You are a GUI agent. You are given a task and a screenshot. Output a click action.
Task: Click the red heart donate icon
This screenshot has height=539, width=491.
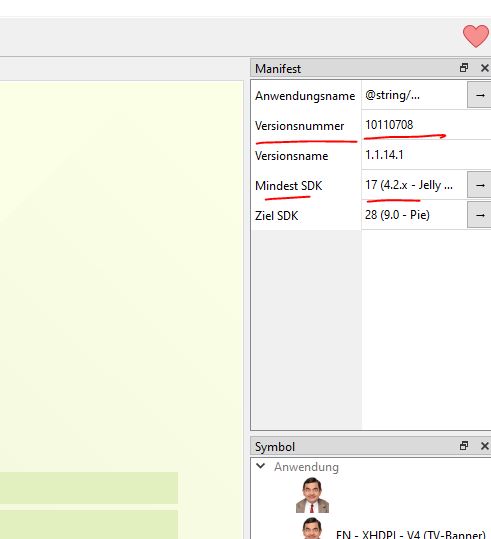coord(476,35)
